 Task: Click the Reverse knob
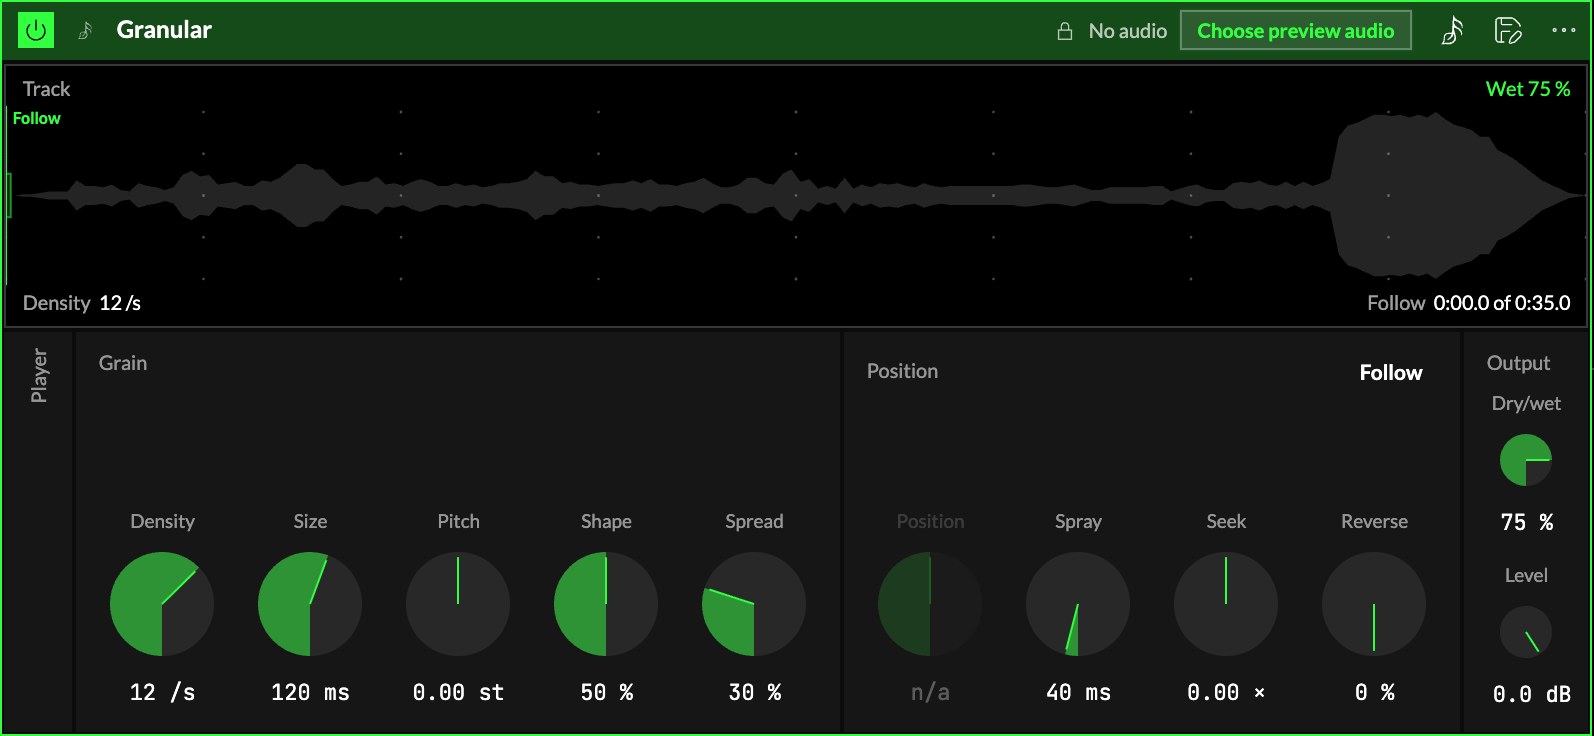click(1374, 604)
